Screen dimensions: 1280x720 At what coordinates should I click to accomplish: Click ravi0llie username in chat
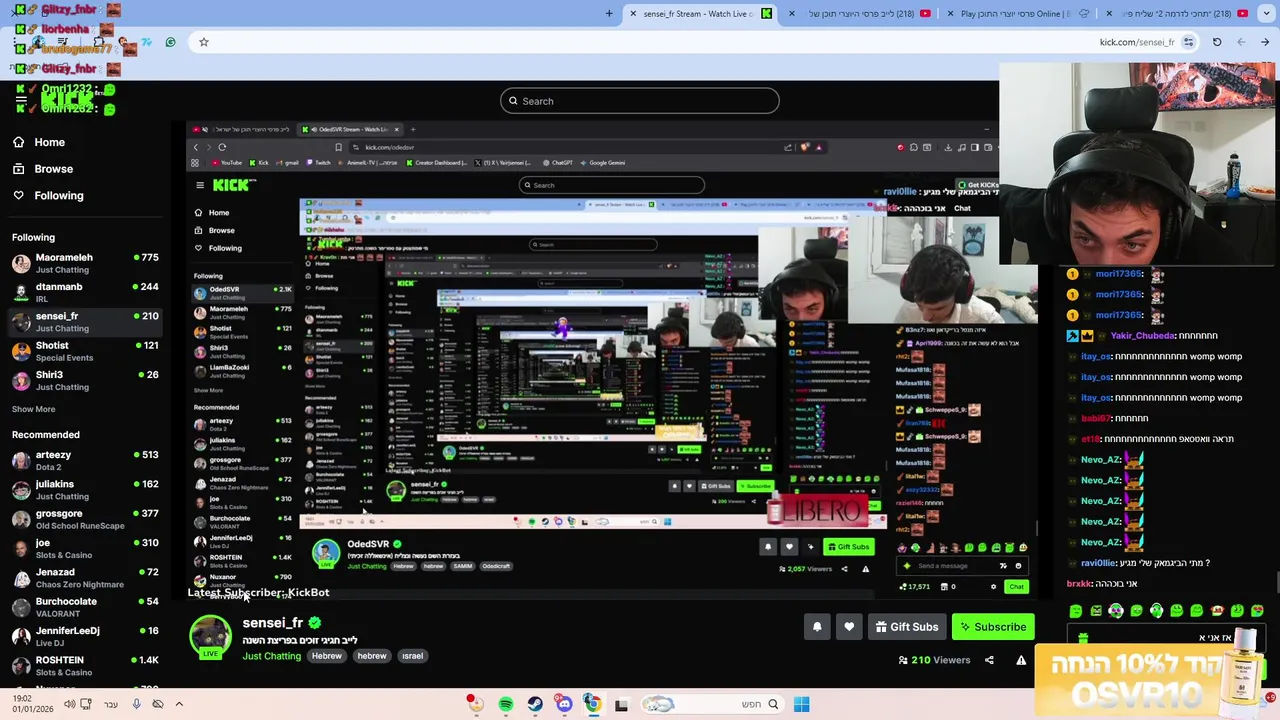click(x=1097, y=563)
